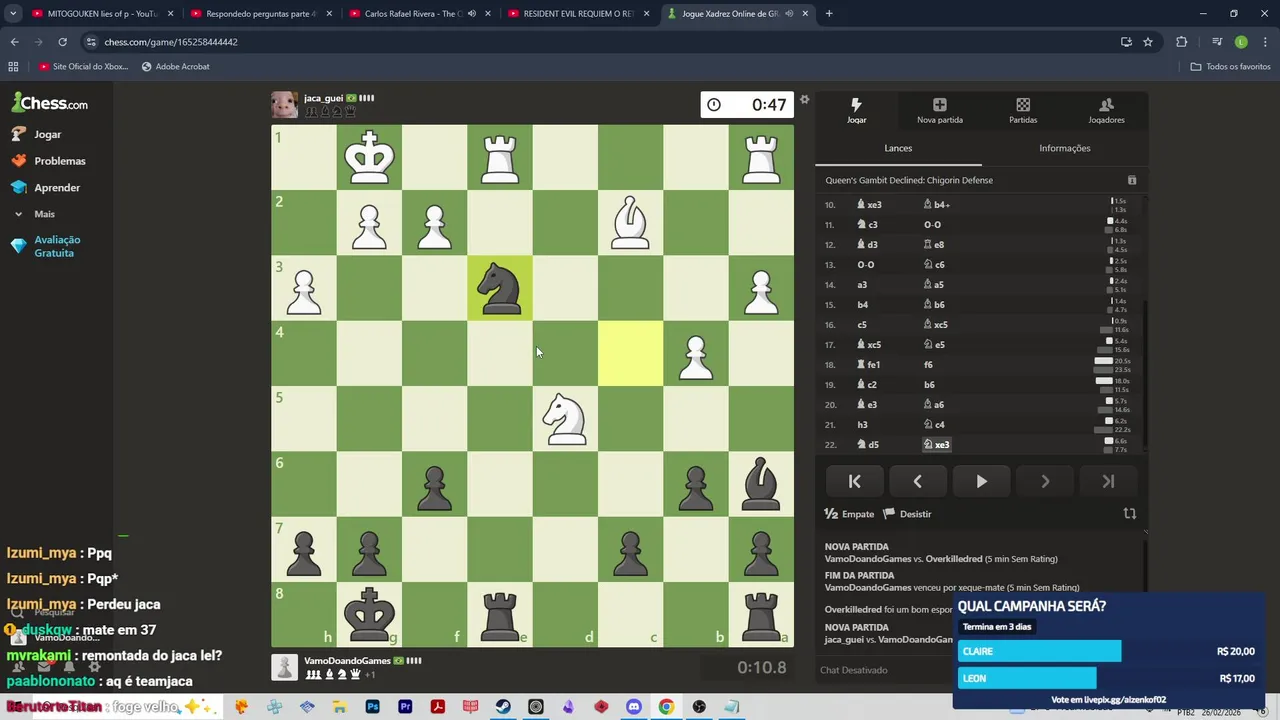The height and width of the screenshot is (720, 1280).
Task: Open the media control icon
Action: pyautogui.click(x=1217, y=42)
